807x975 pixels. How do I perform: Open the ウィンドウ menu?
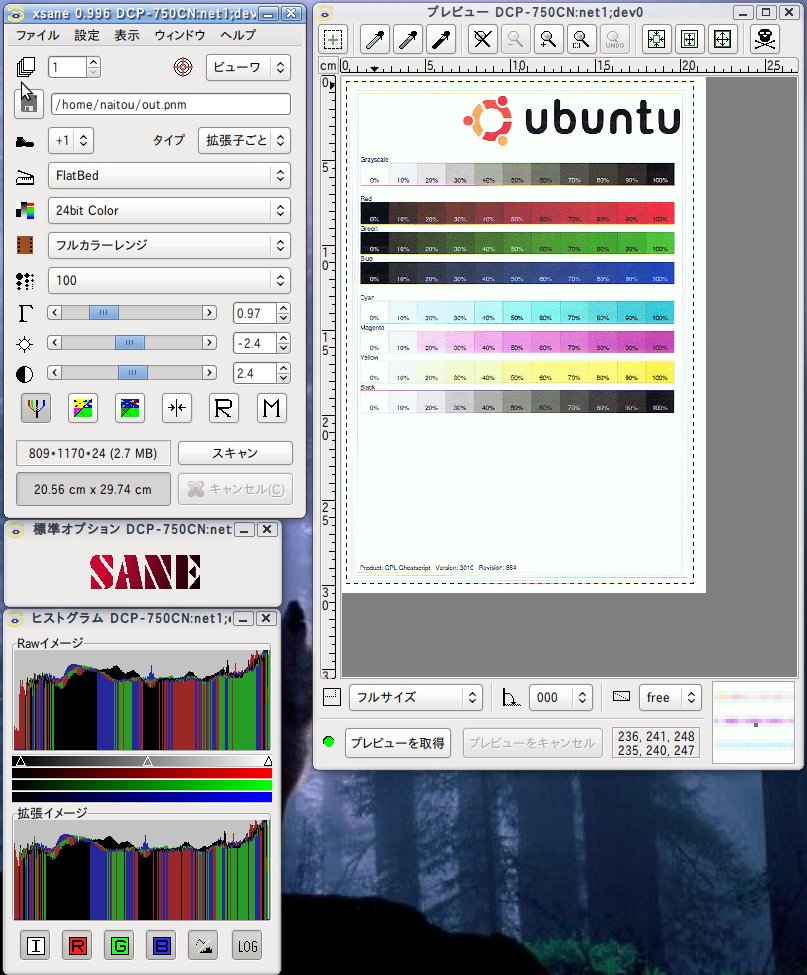[x=180, y=35]
